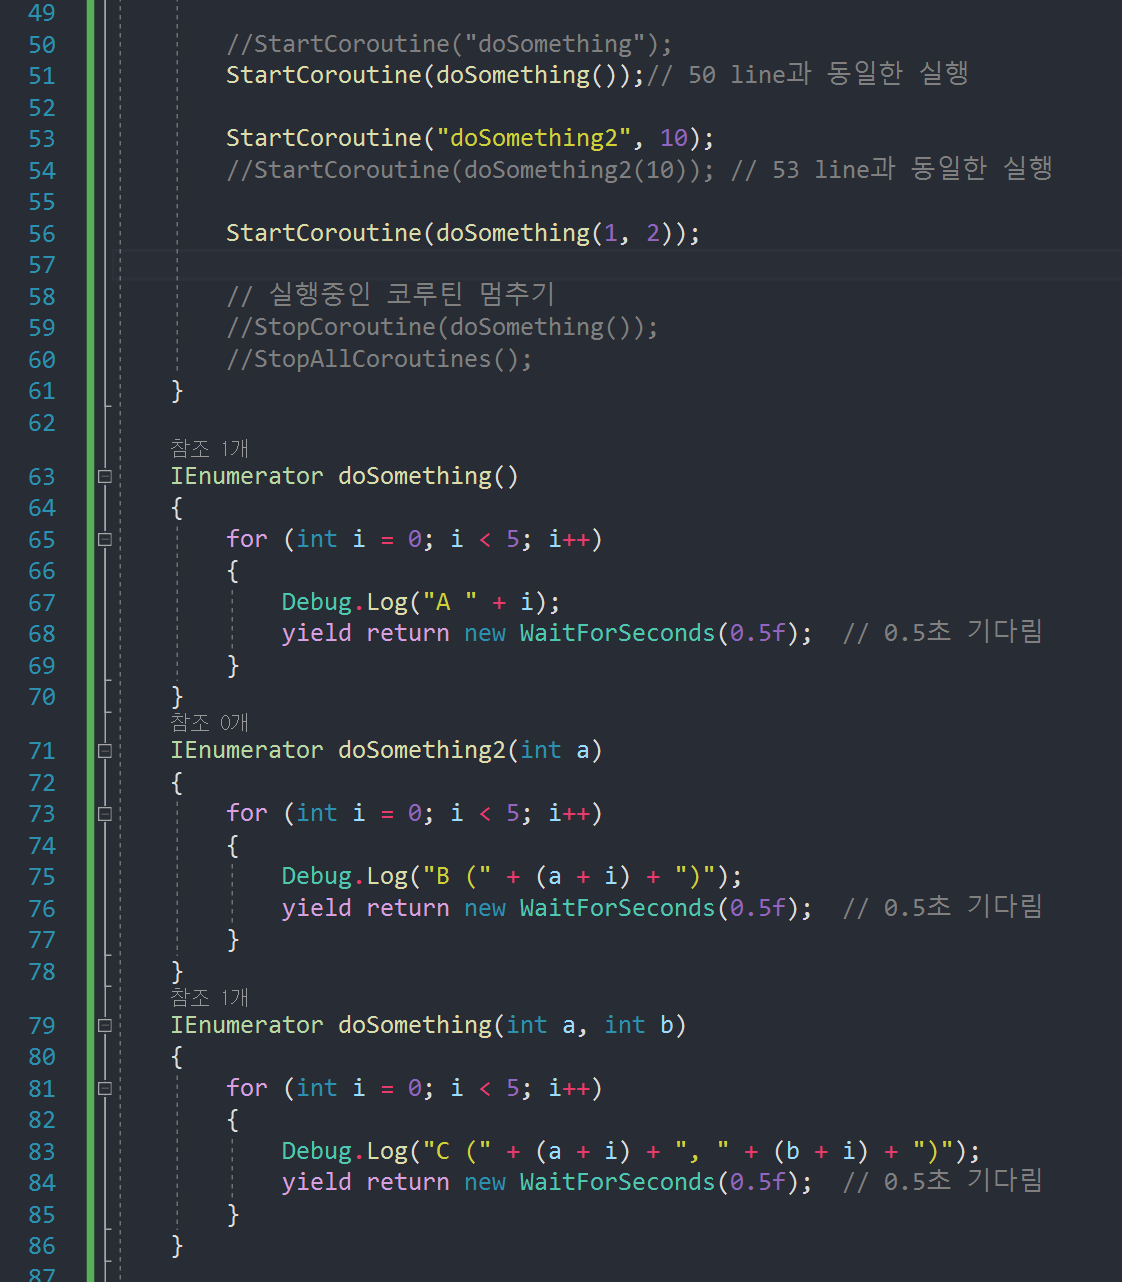
Task: Open '참조 0개' references above doSomething2
Action: pos(209,722)
